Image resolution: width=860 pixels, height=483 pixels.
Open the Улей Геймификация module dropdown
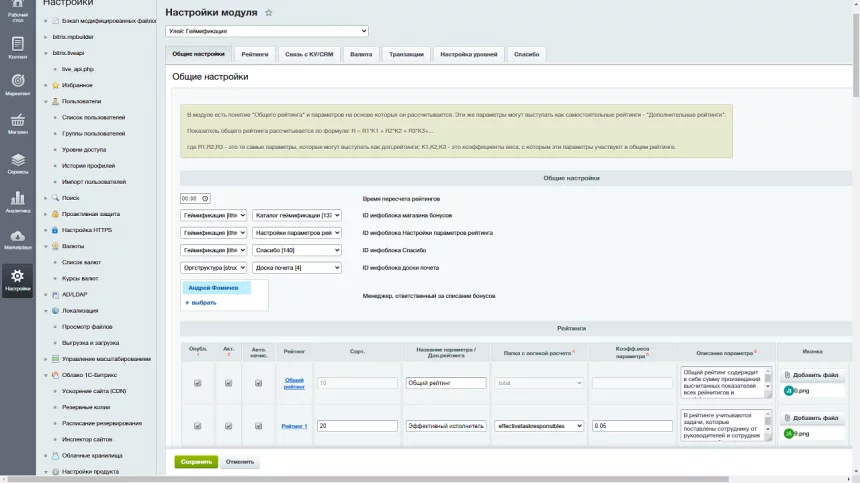(267, 31)
